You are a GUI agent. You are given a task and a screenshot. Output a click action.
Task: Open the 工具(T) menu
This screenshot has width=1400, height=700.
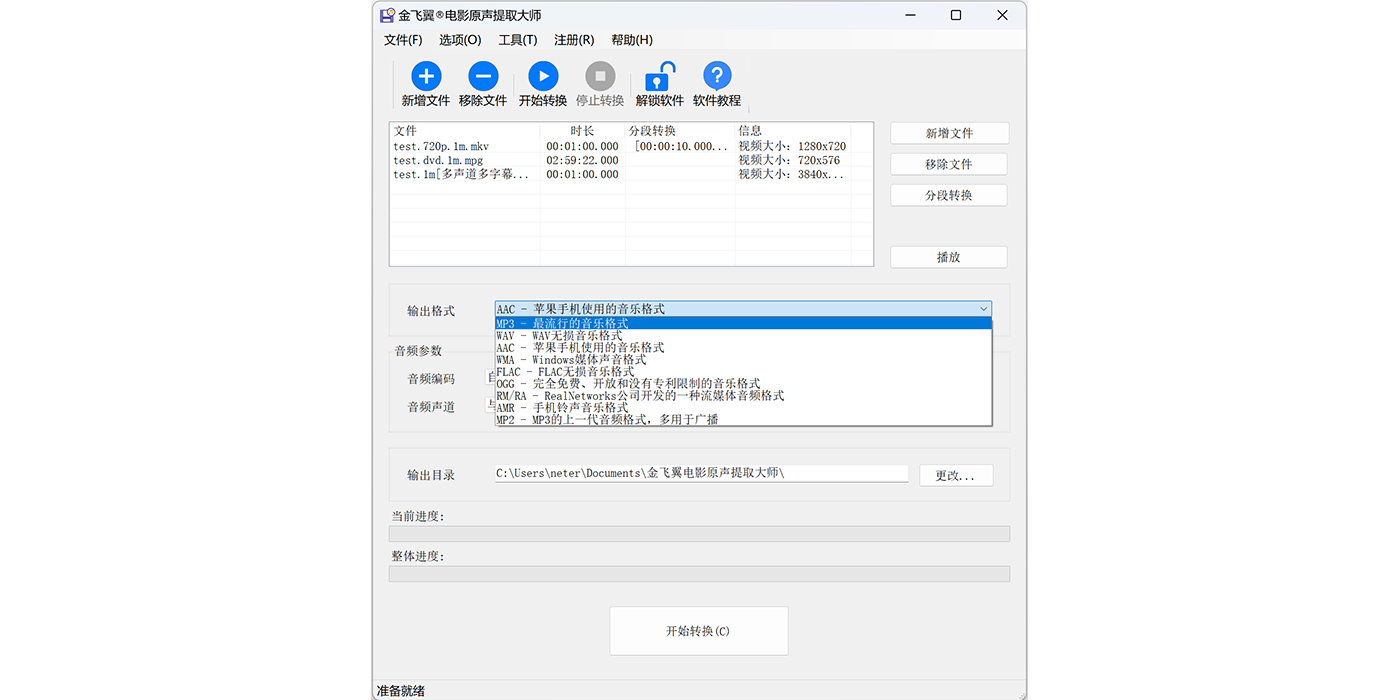tap(518, 40)
